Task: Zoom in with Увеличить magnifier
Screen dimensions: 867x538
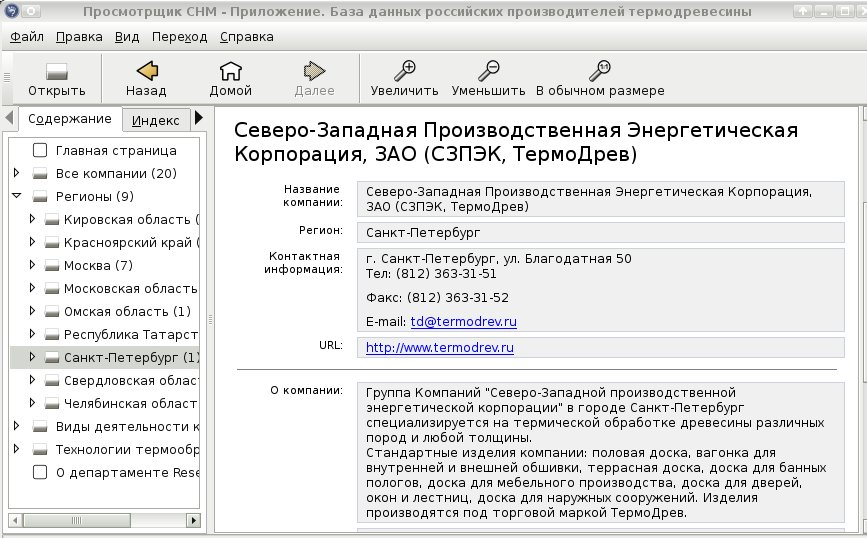Action: click(x=404, y=71)
